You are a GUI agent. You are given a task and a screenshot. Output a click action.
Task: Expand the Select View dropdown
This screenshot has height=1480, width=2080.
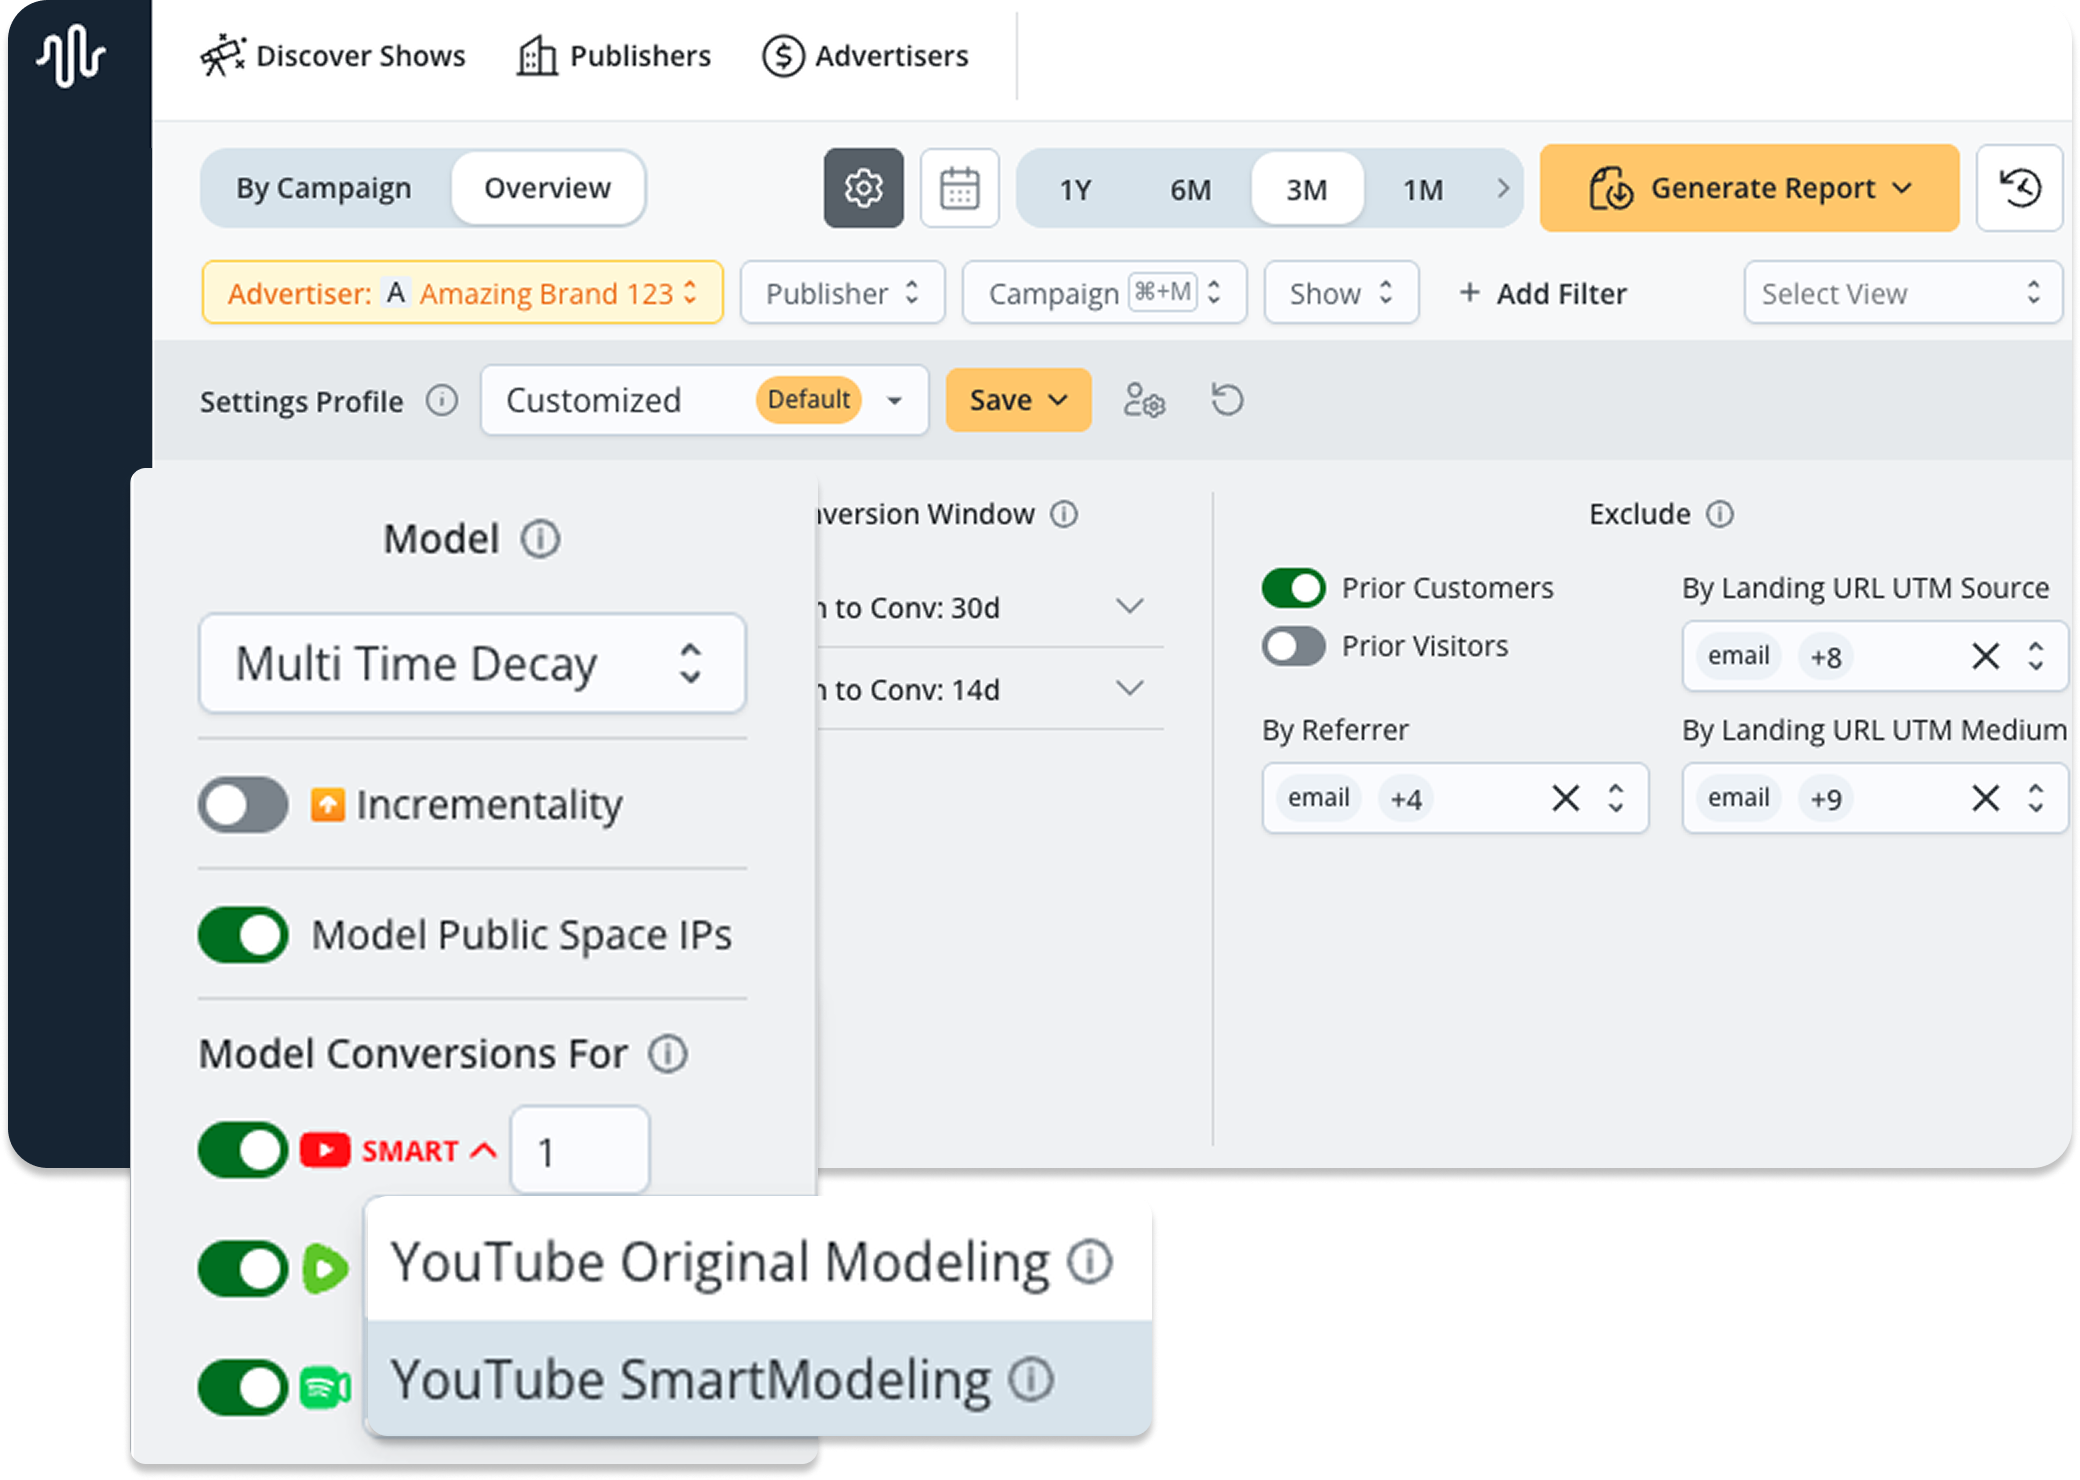pos(1901,293)
